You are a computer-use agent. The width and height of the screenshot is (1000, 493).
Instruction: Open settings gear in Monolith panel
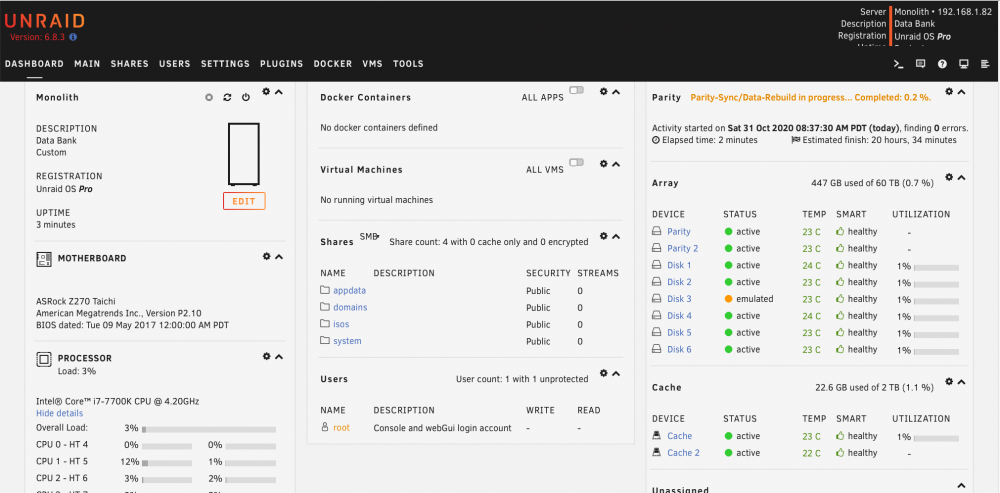(266, 92)
